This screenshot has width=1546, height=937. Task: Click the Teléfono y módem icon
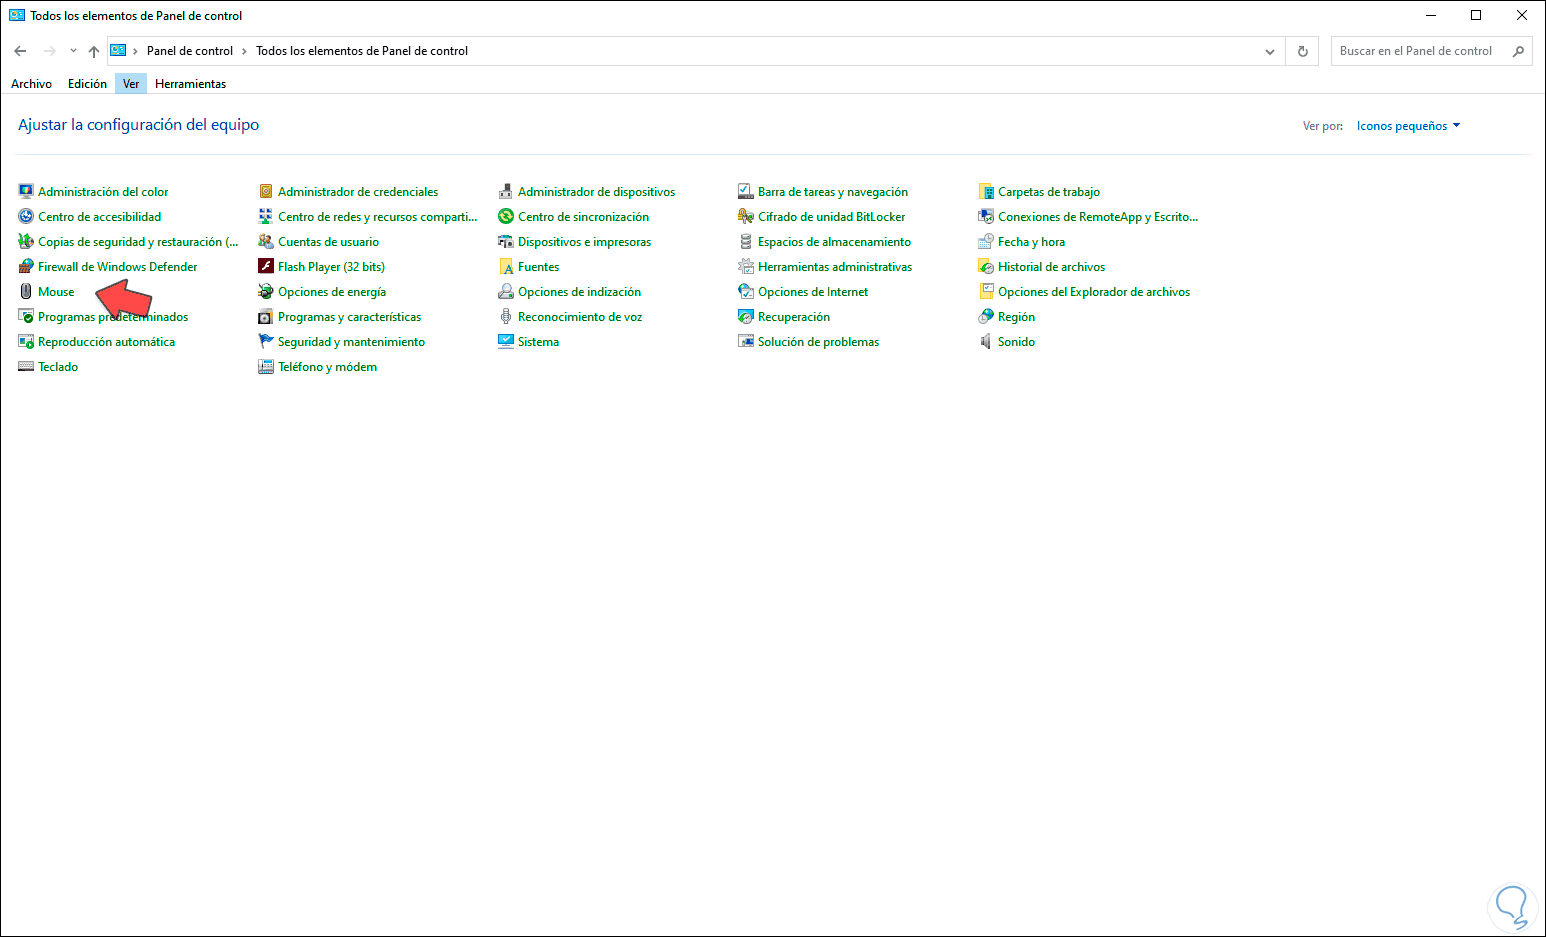pyautogui.click(x=266, y=366)
